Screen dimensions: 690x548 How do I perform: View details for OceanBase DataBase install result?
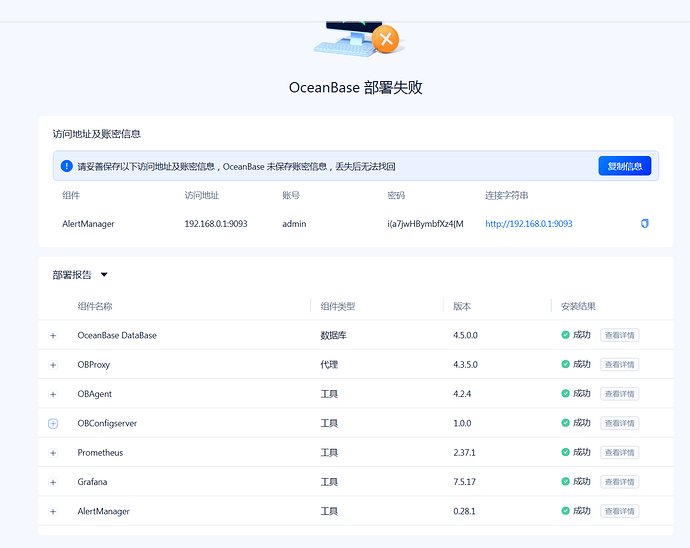coord(620,335)
